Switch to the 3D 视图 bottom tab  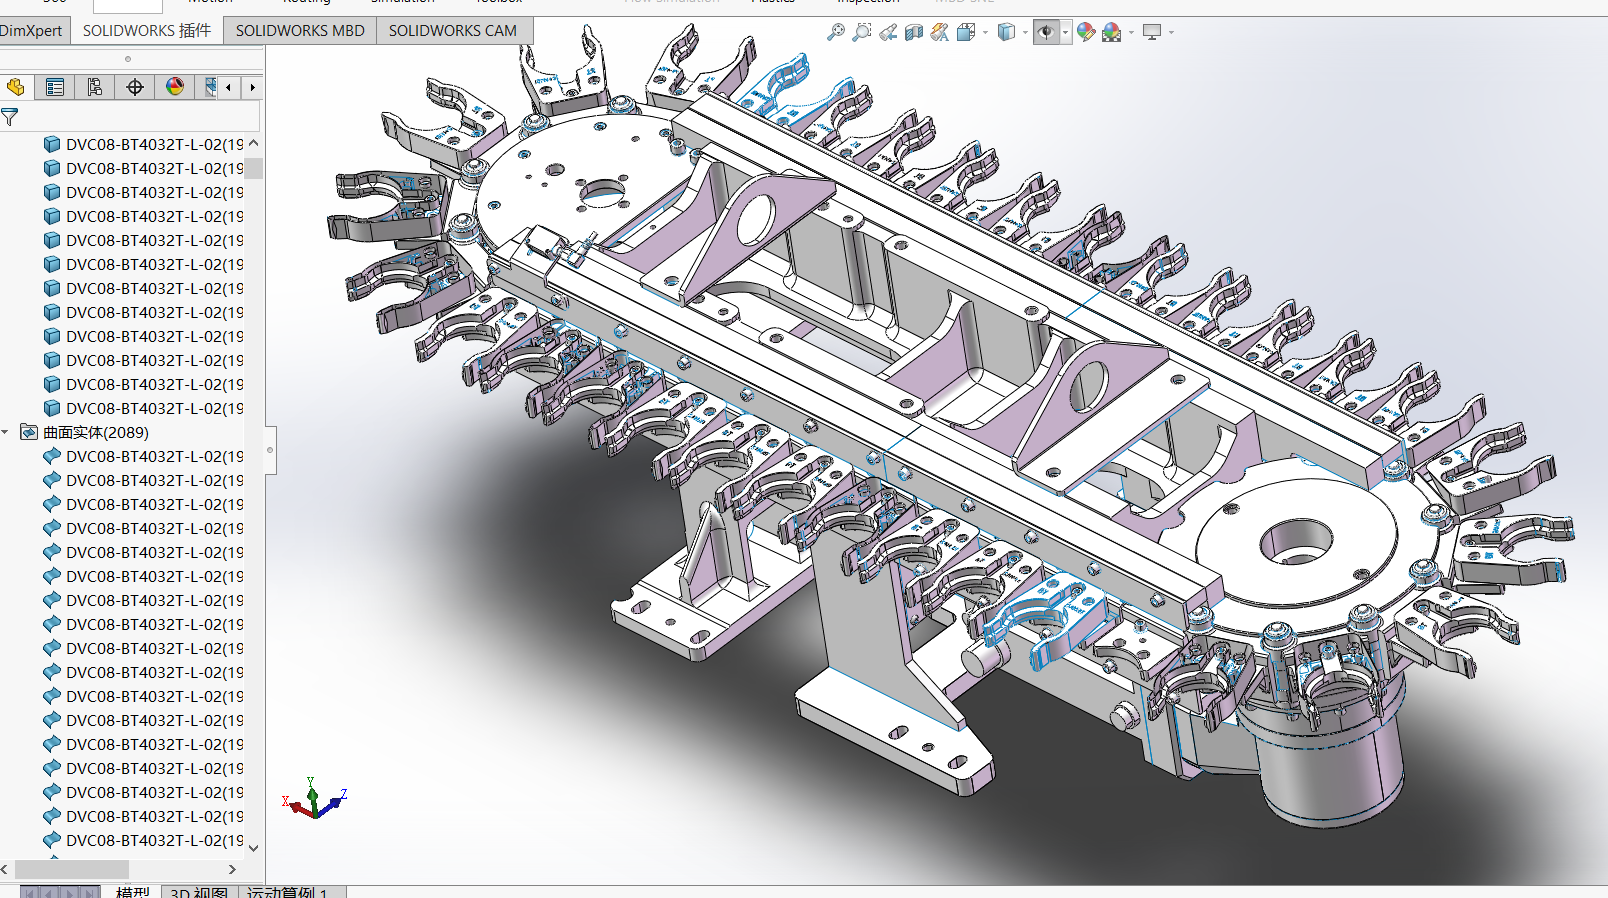[199, 892]
